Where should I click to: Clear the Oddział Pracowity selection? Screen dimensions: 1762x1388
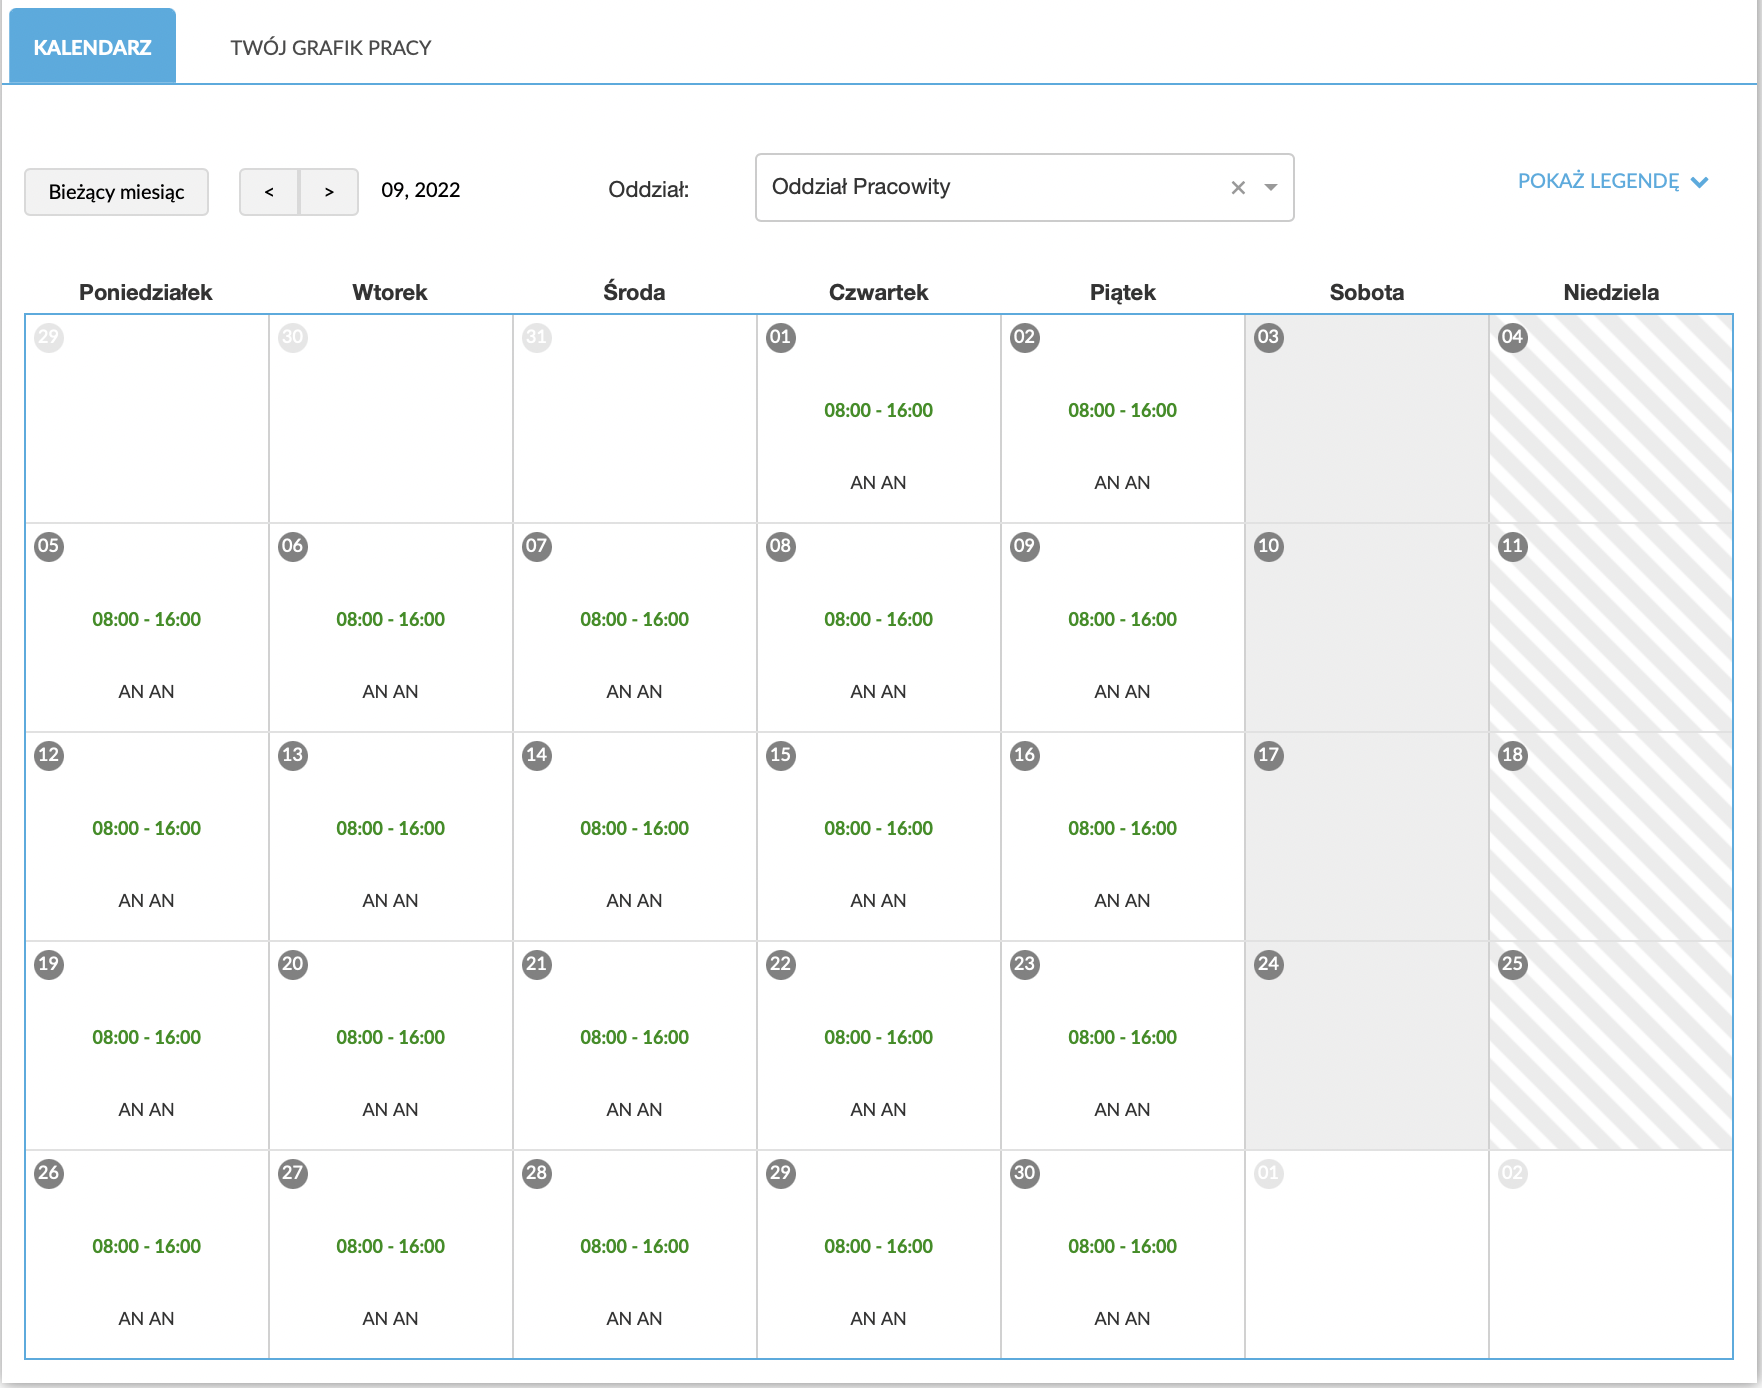point(1238,187)
